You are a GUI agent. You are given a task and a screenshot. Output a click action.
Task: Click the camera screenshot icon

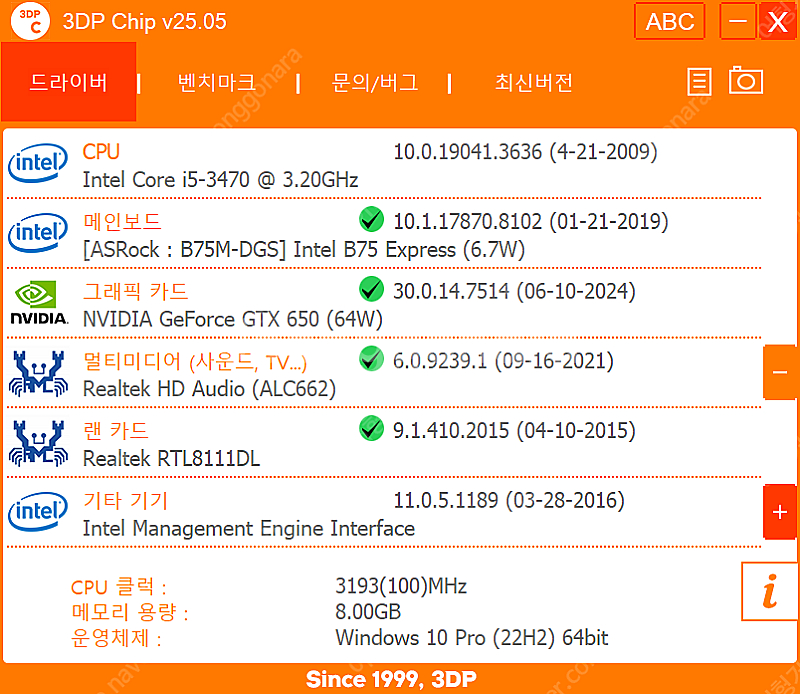pyautogui.click(x=745, y=80)
